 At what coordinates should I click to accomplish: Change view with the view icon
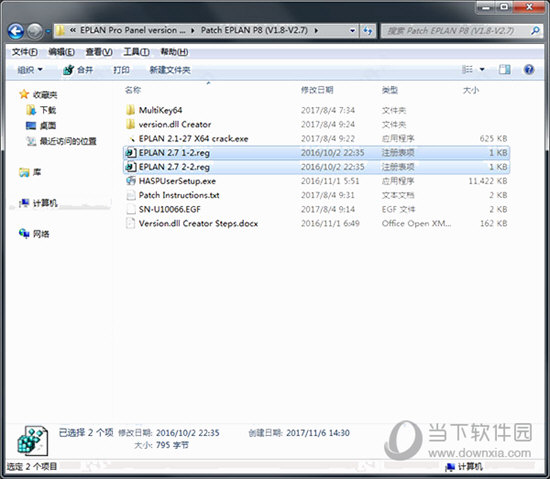(x=467, y=69)
